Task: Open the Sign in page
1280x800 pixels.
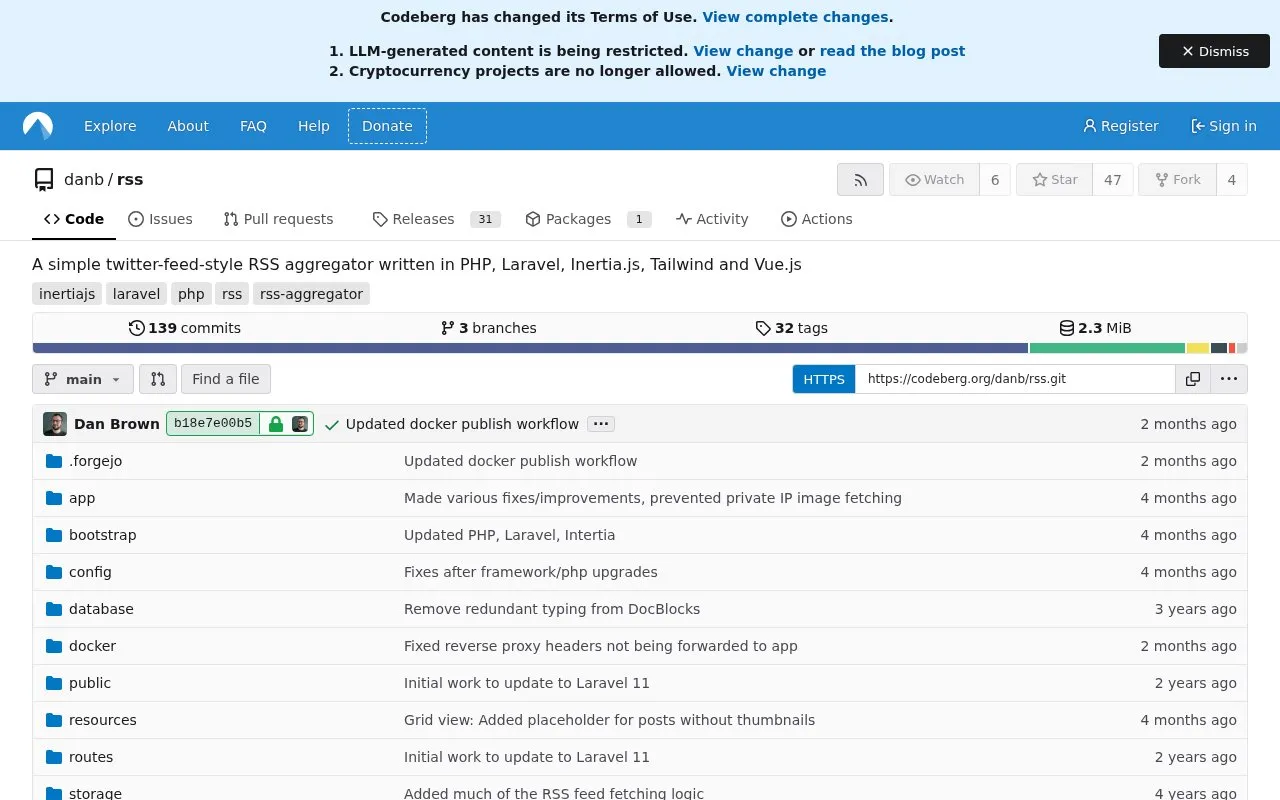Action: 1223,126
